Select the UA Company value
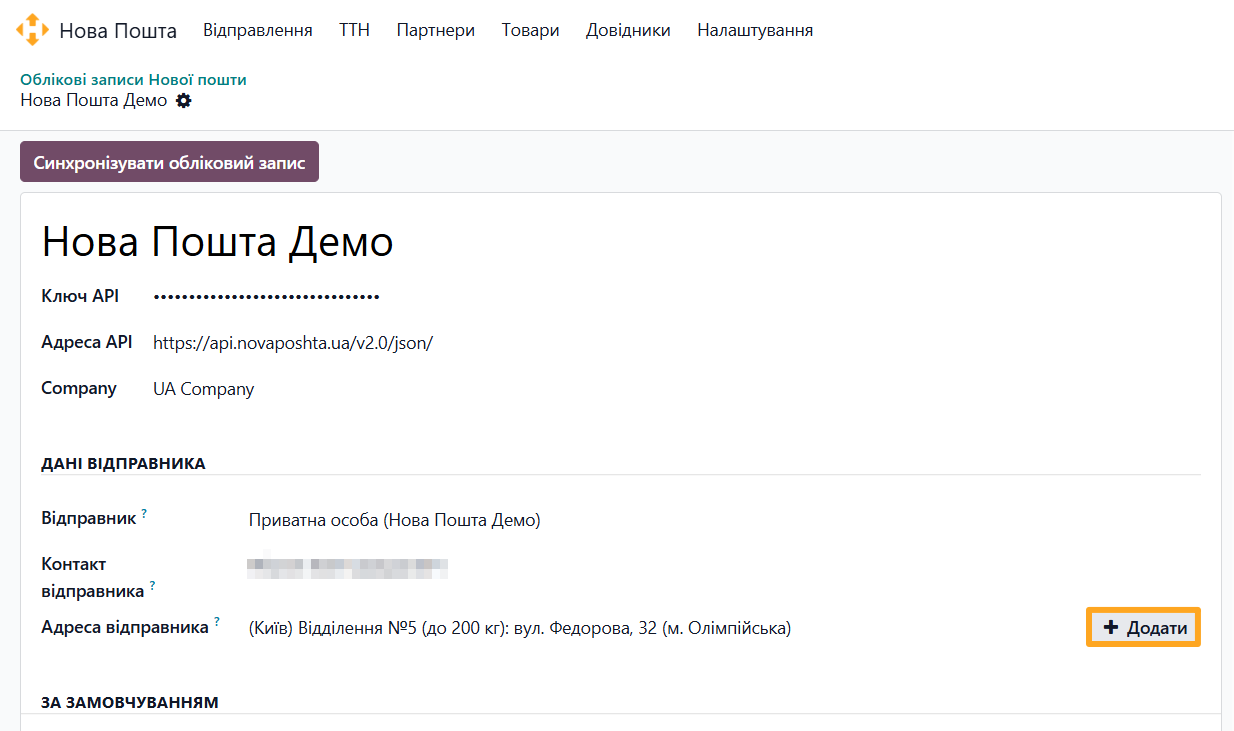The height and width of the screenshot is (731, 1234). pyautogui.click(x=204, y=389)
